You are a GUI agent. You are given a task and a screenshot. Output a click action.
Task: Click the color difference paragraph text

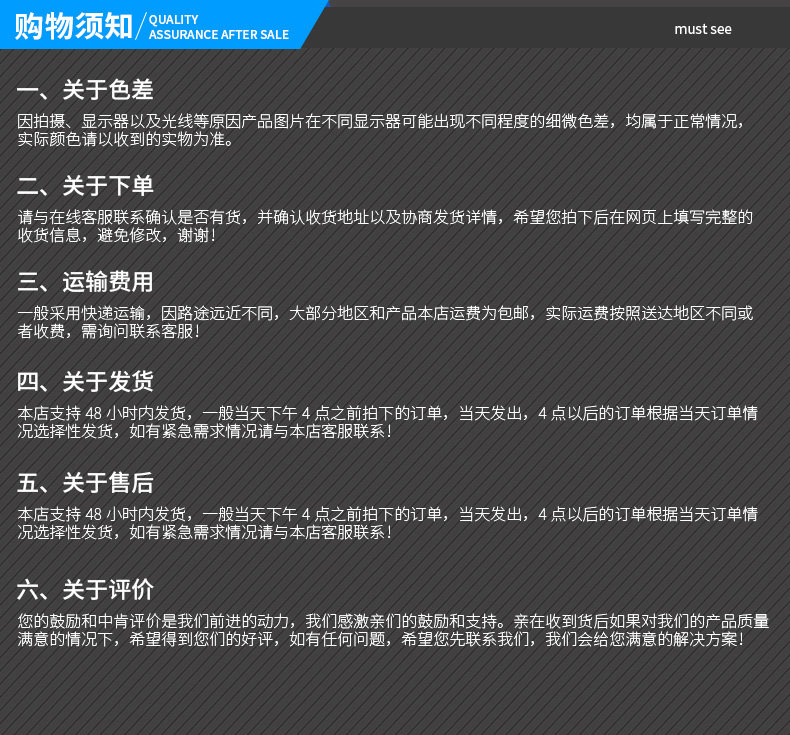(380, 130)
